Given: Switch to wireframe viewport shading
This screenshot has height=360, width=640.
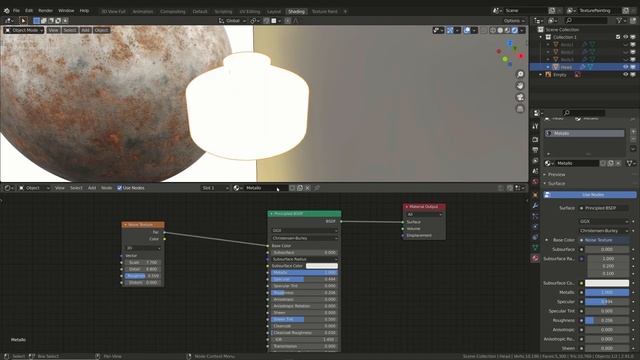Looking at the screenshot, I should (493, 30).
